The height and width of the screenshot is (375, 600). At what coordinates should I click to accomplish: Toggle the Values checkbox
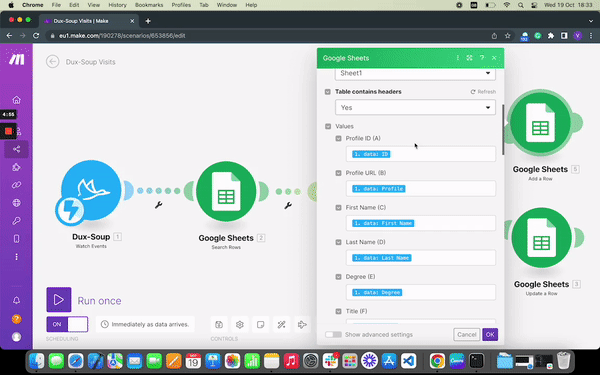328,126
